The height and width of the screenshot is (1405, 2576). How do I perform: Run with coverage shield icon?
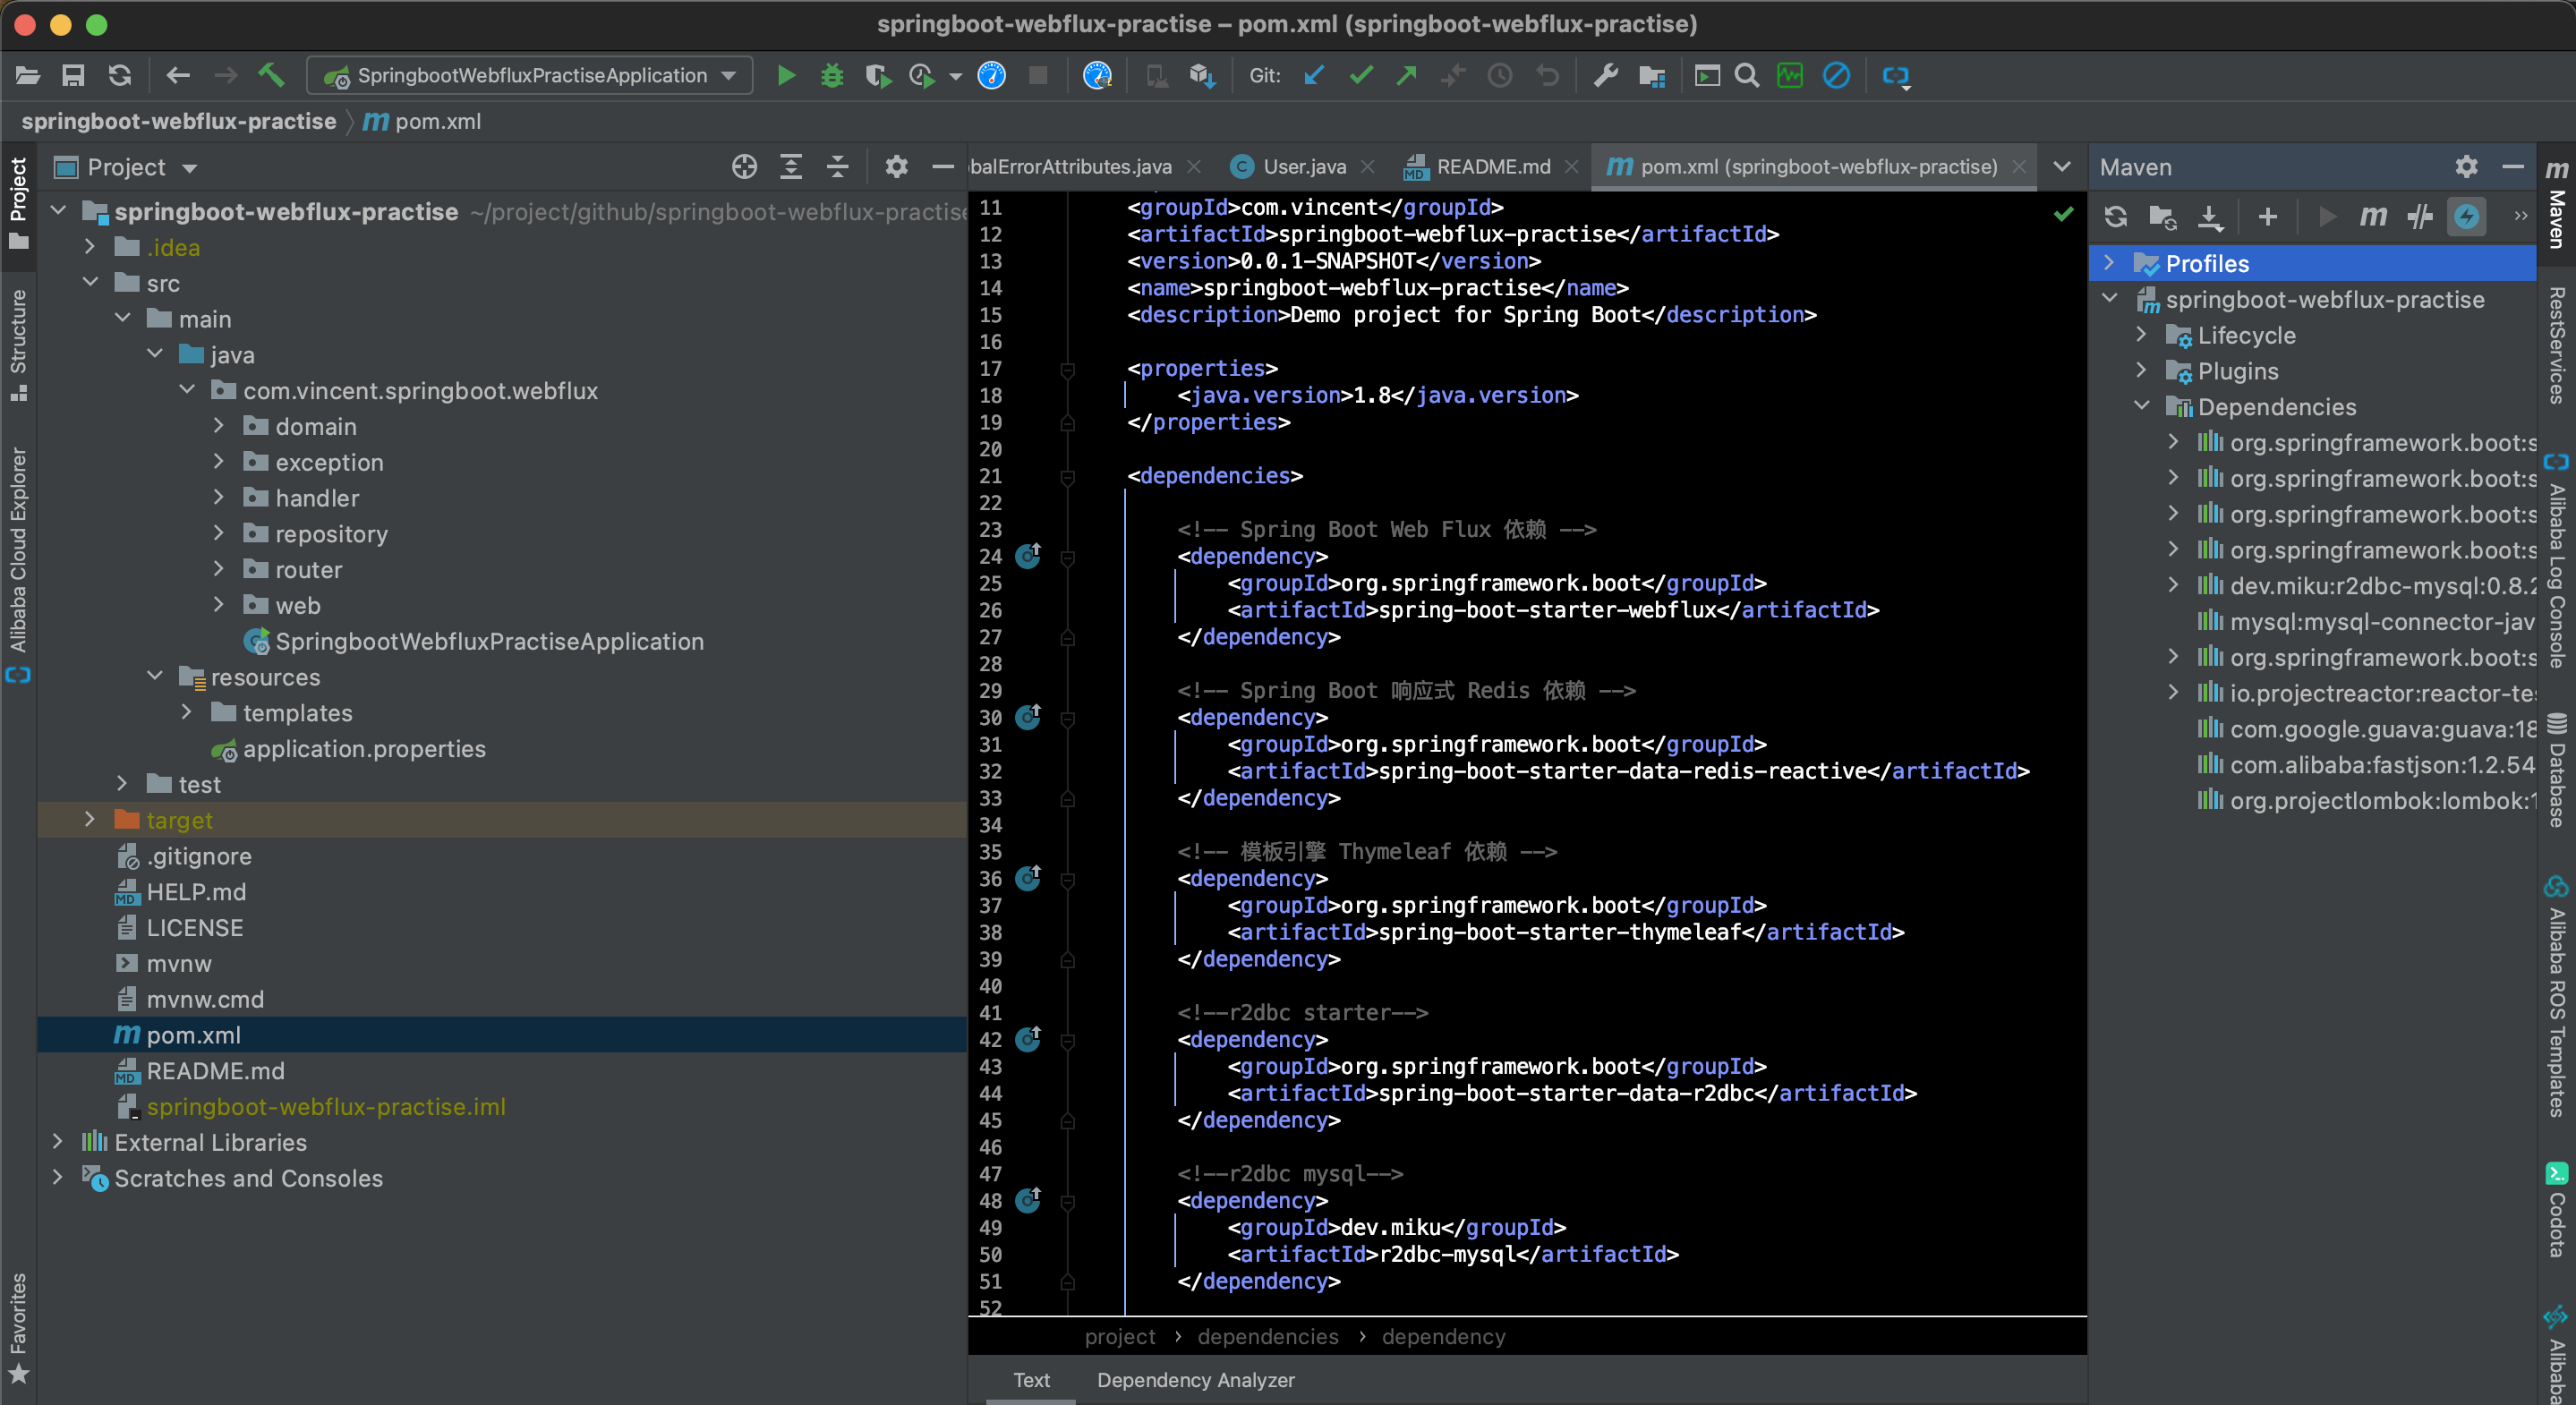[877, 76]
